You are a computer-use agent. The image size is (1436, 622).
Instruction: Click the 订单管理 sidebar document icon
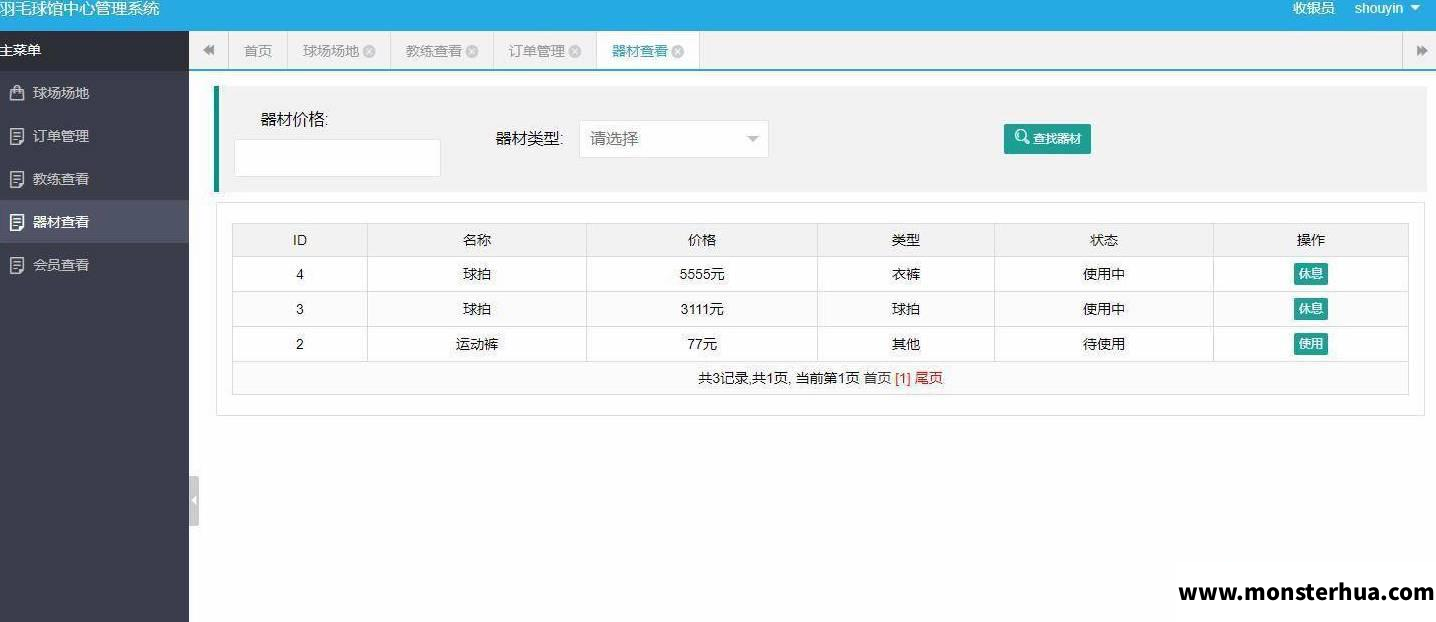click(x=16, y=136)
